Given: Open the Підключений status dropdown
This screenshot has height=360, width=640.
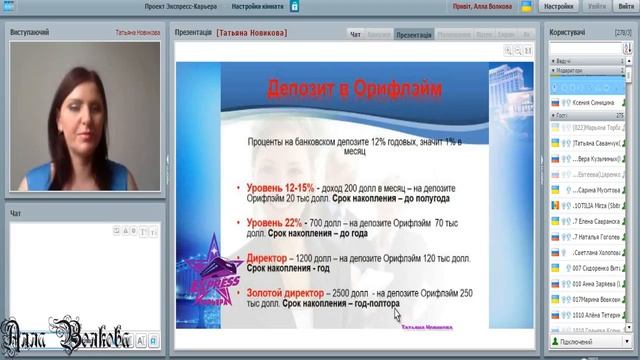Looking at the screenshot, I should point(590,341).
